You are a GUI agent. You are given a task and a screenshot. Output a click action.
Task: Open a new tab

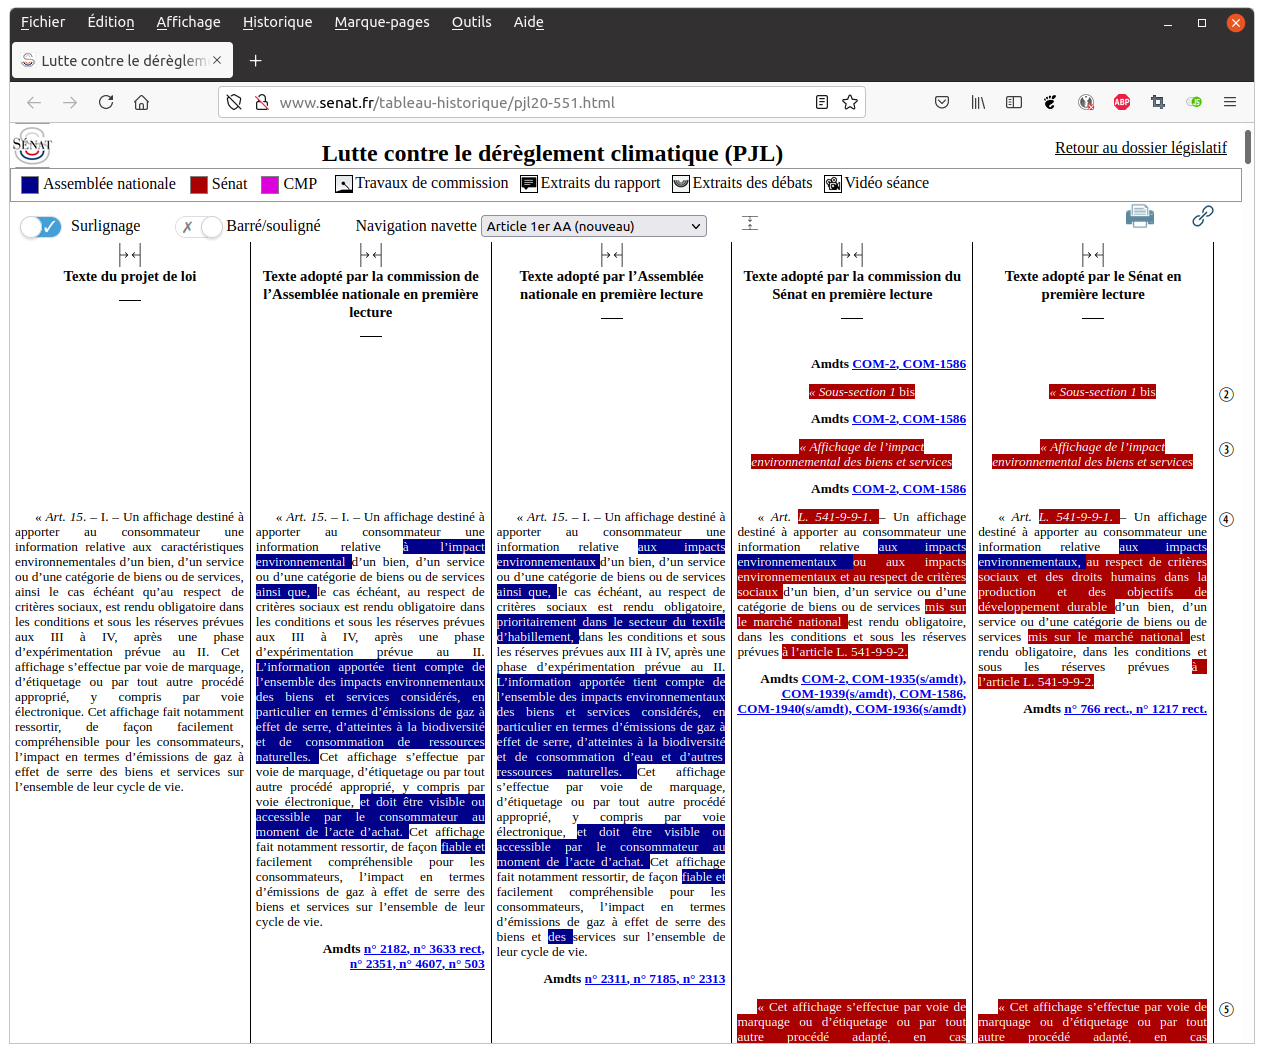(x=255, y=60)
